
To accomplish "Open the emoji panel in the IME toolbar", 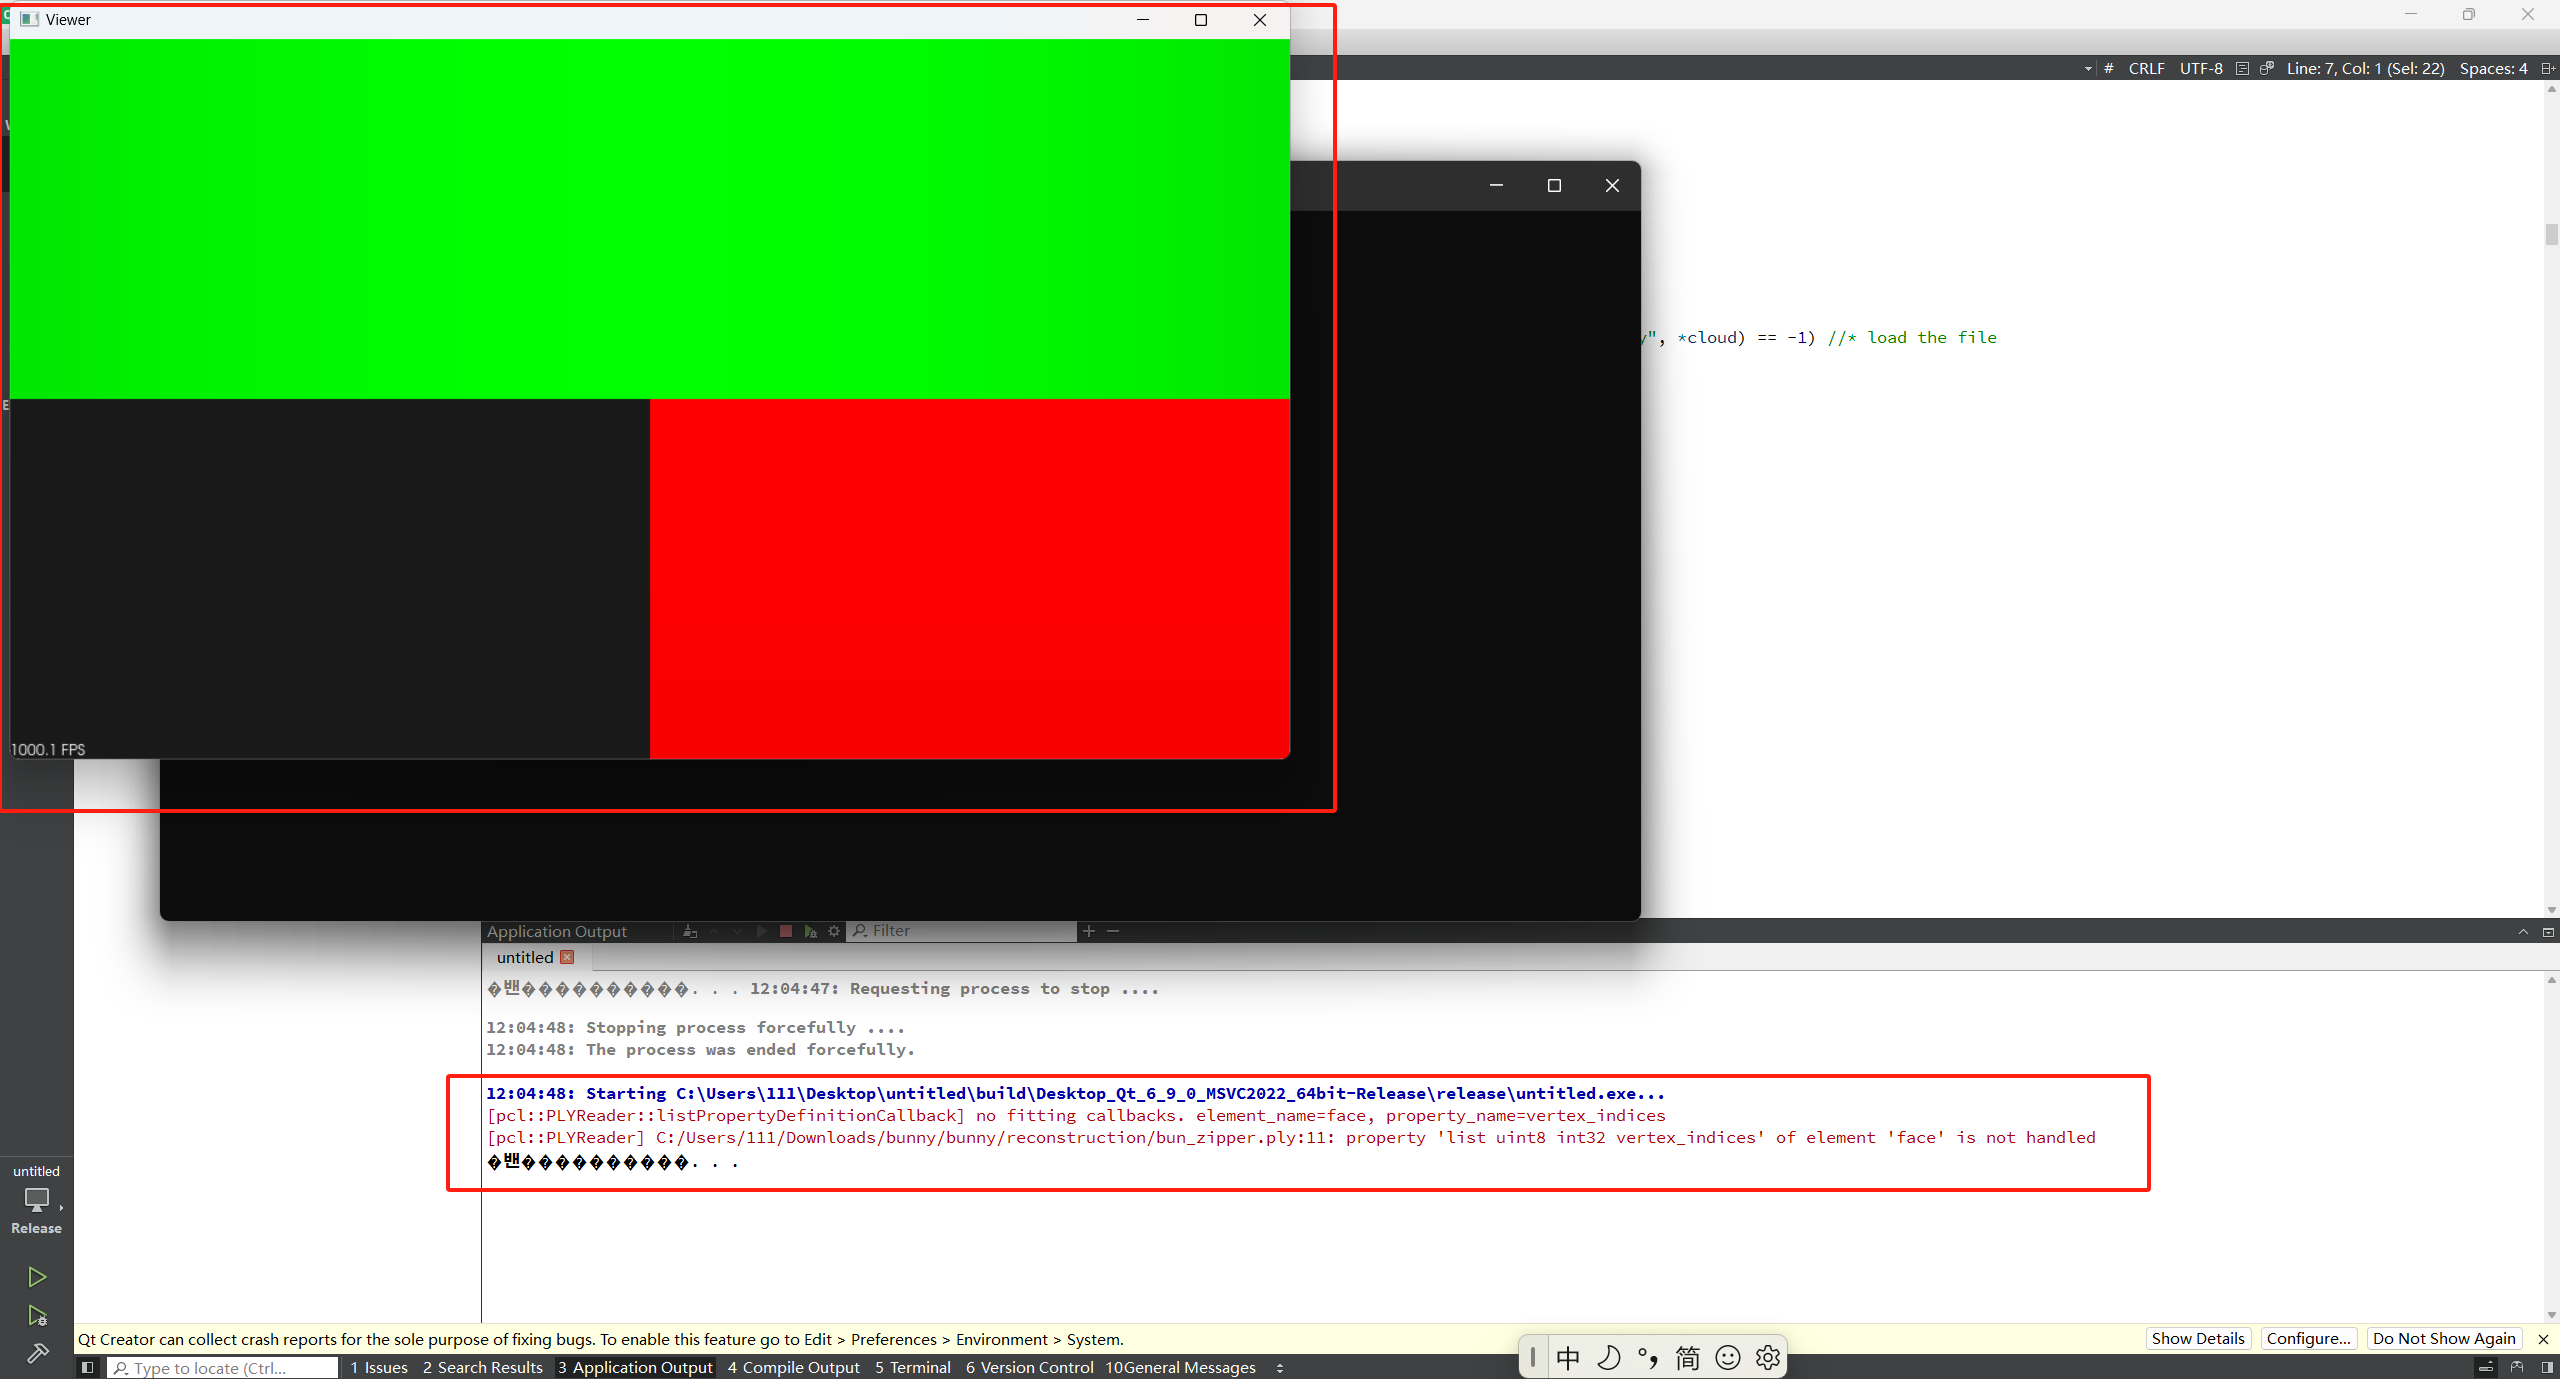I will (1727, 1357).
